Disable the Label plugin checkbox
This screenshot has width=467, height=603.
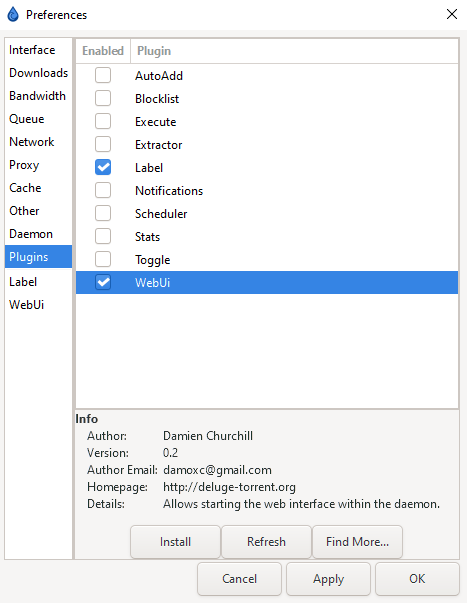[x=103, y=167]
